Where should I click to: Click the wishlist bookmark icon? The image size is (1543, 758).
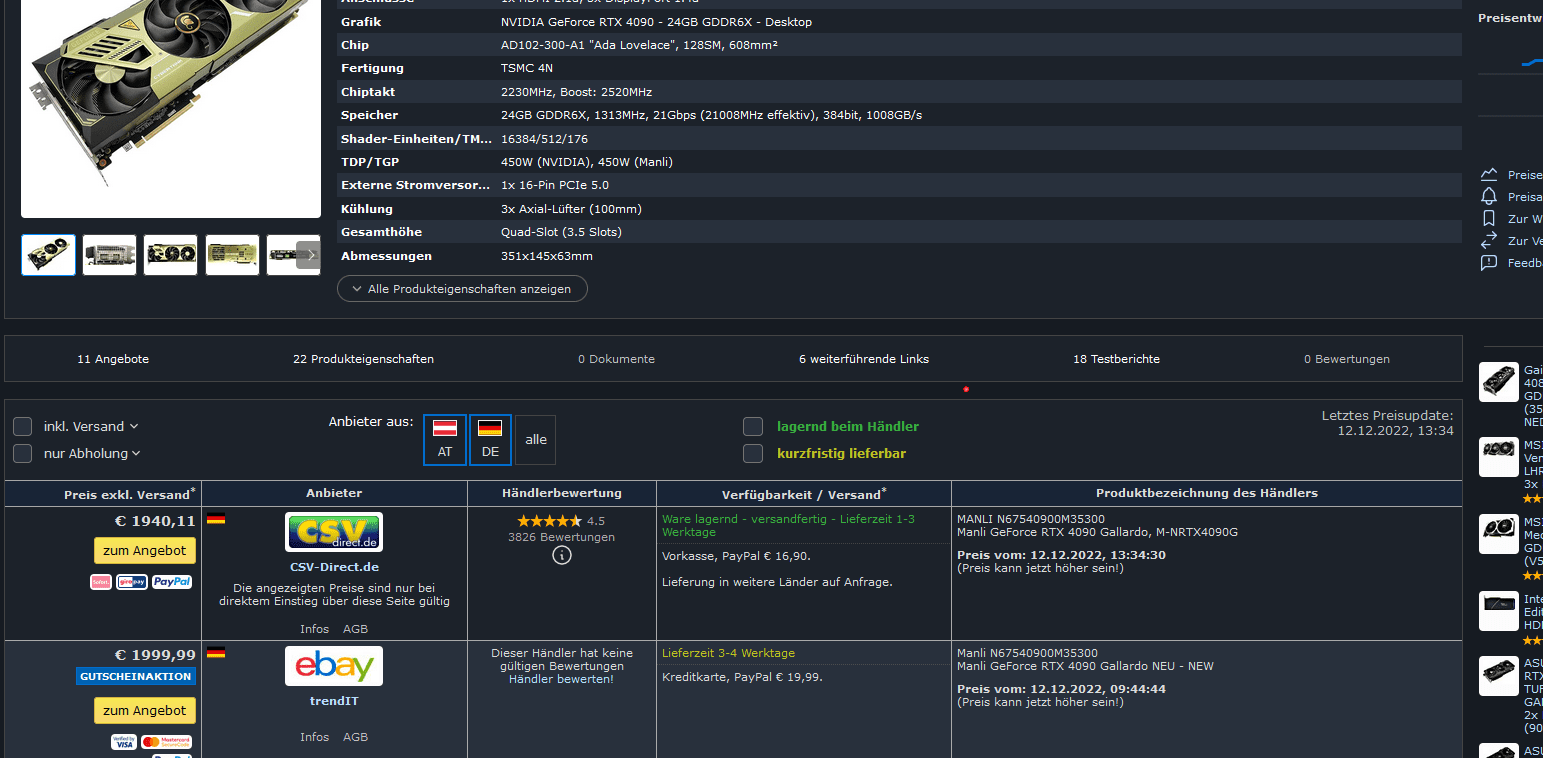(x=1489, y=219)
